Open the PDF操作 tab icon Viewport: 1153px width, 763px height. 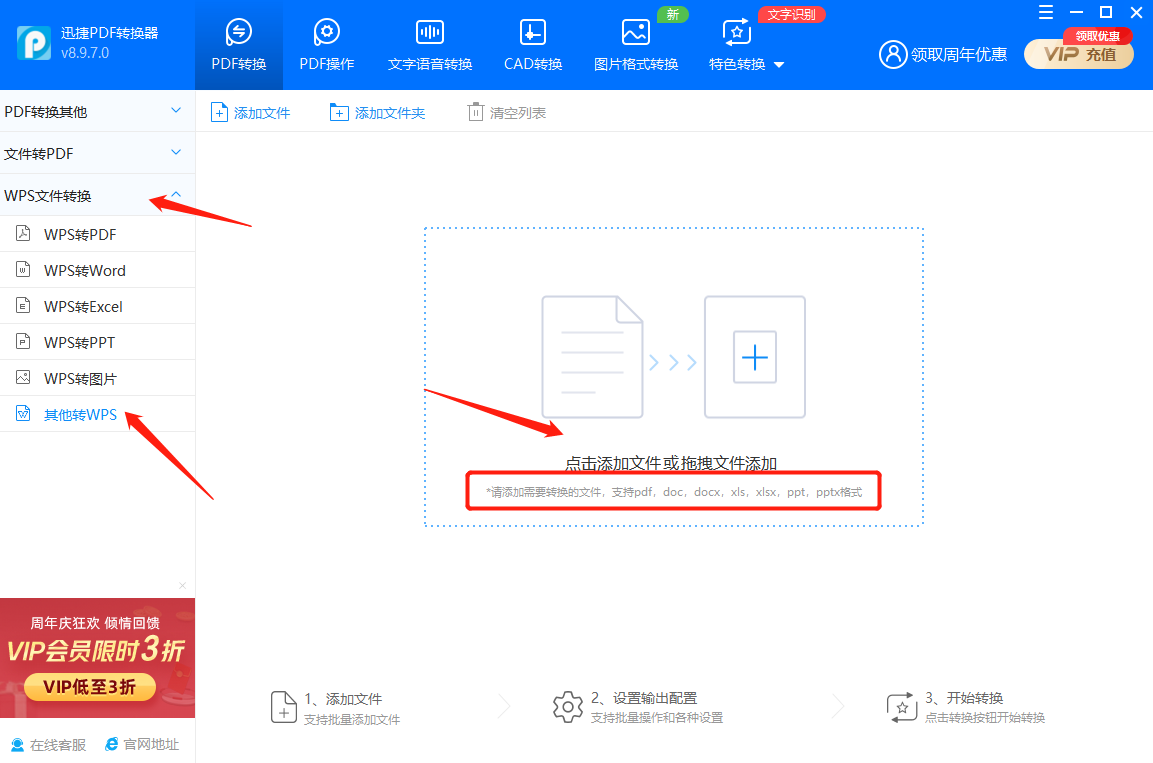[326, 33]
